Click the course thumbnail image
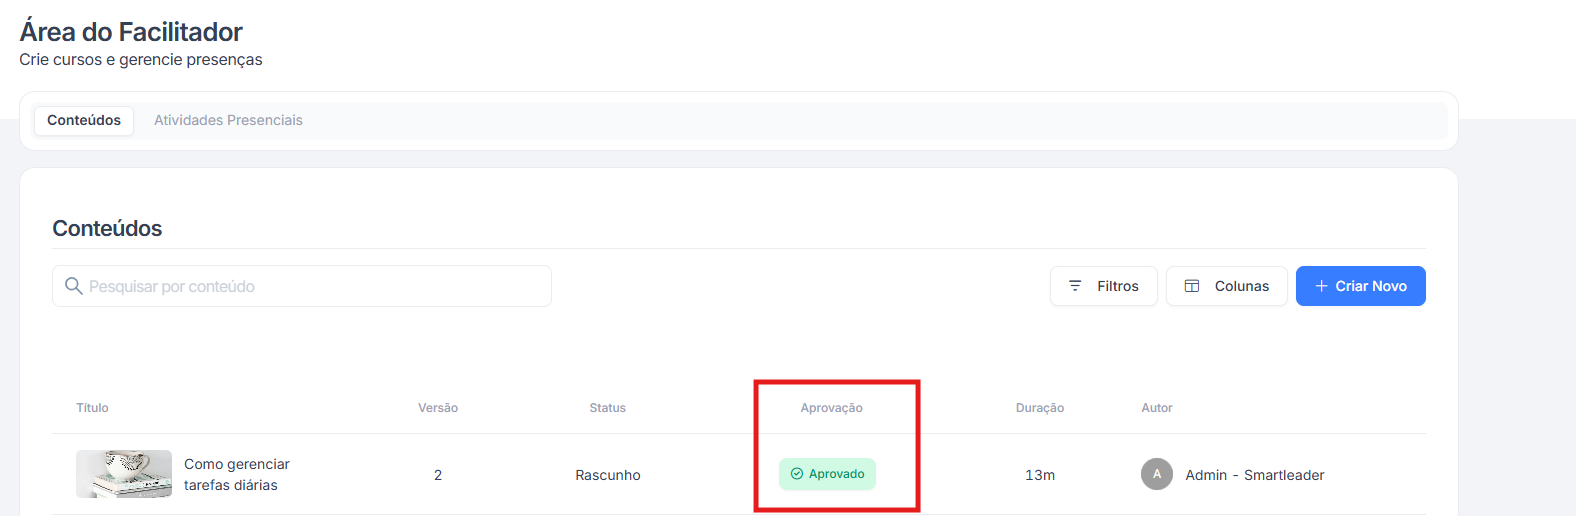The image size is (1576, 516). coord(124,474)
